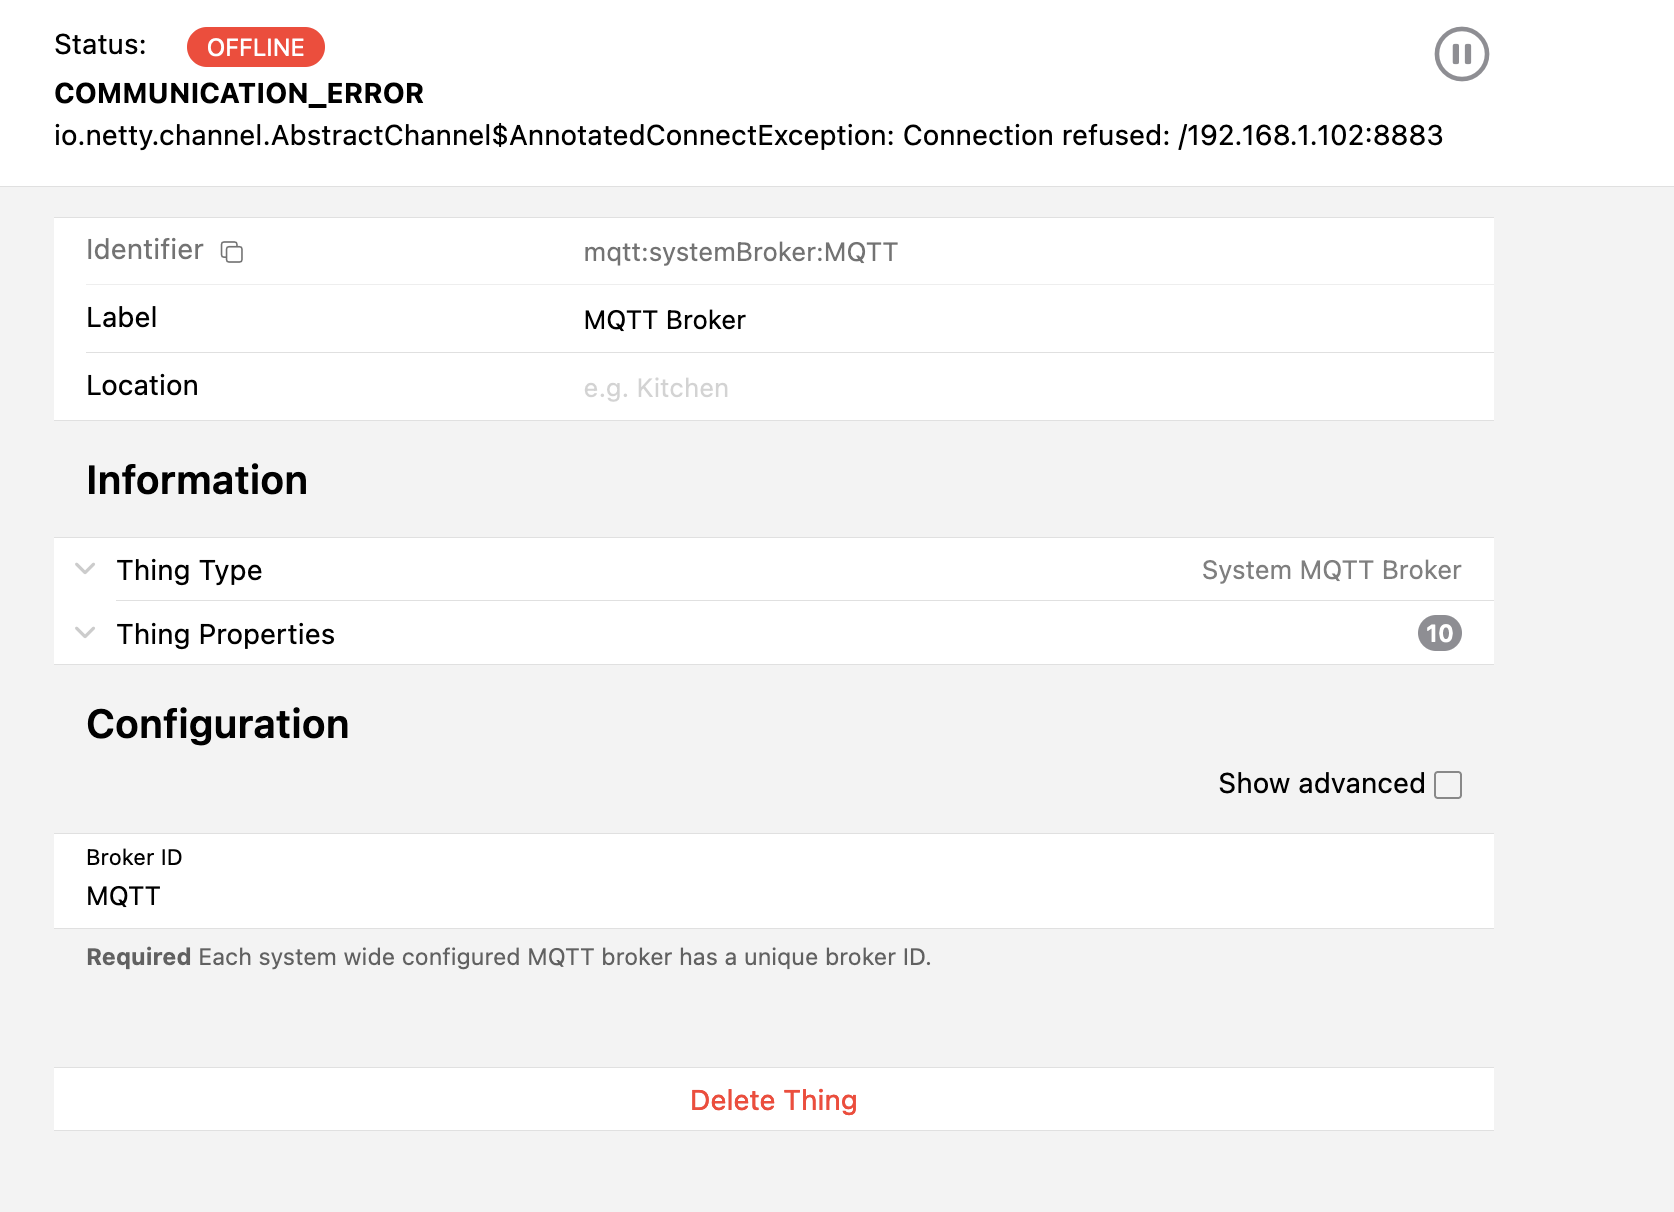
Task: Click the Thing Properties count badge
Action: point(1439,633)
